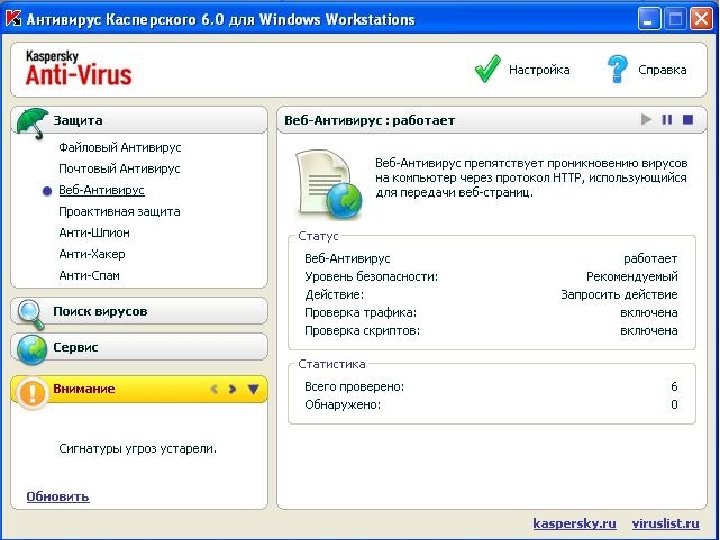Open Настройка via the green checkmark icon

coord(487,69)
